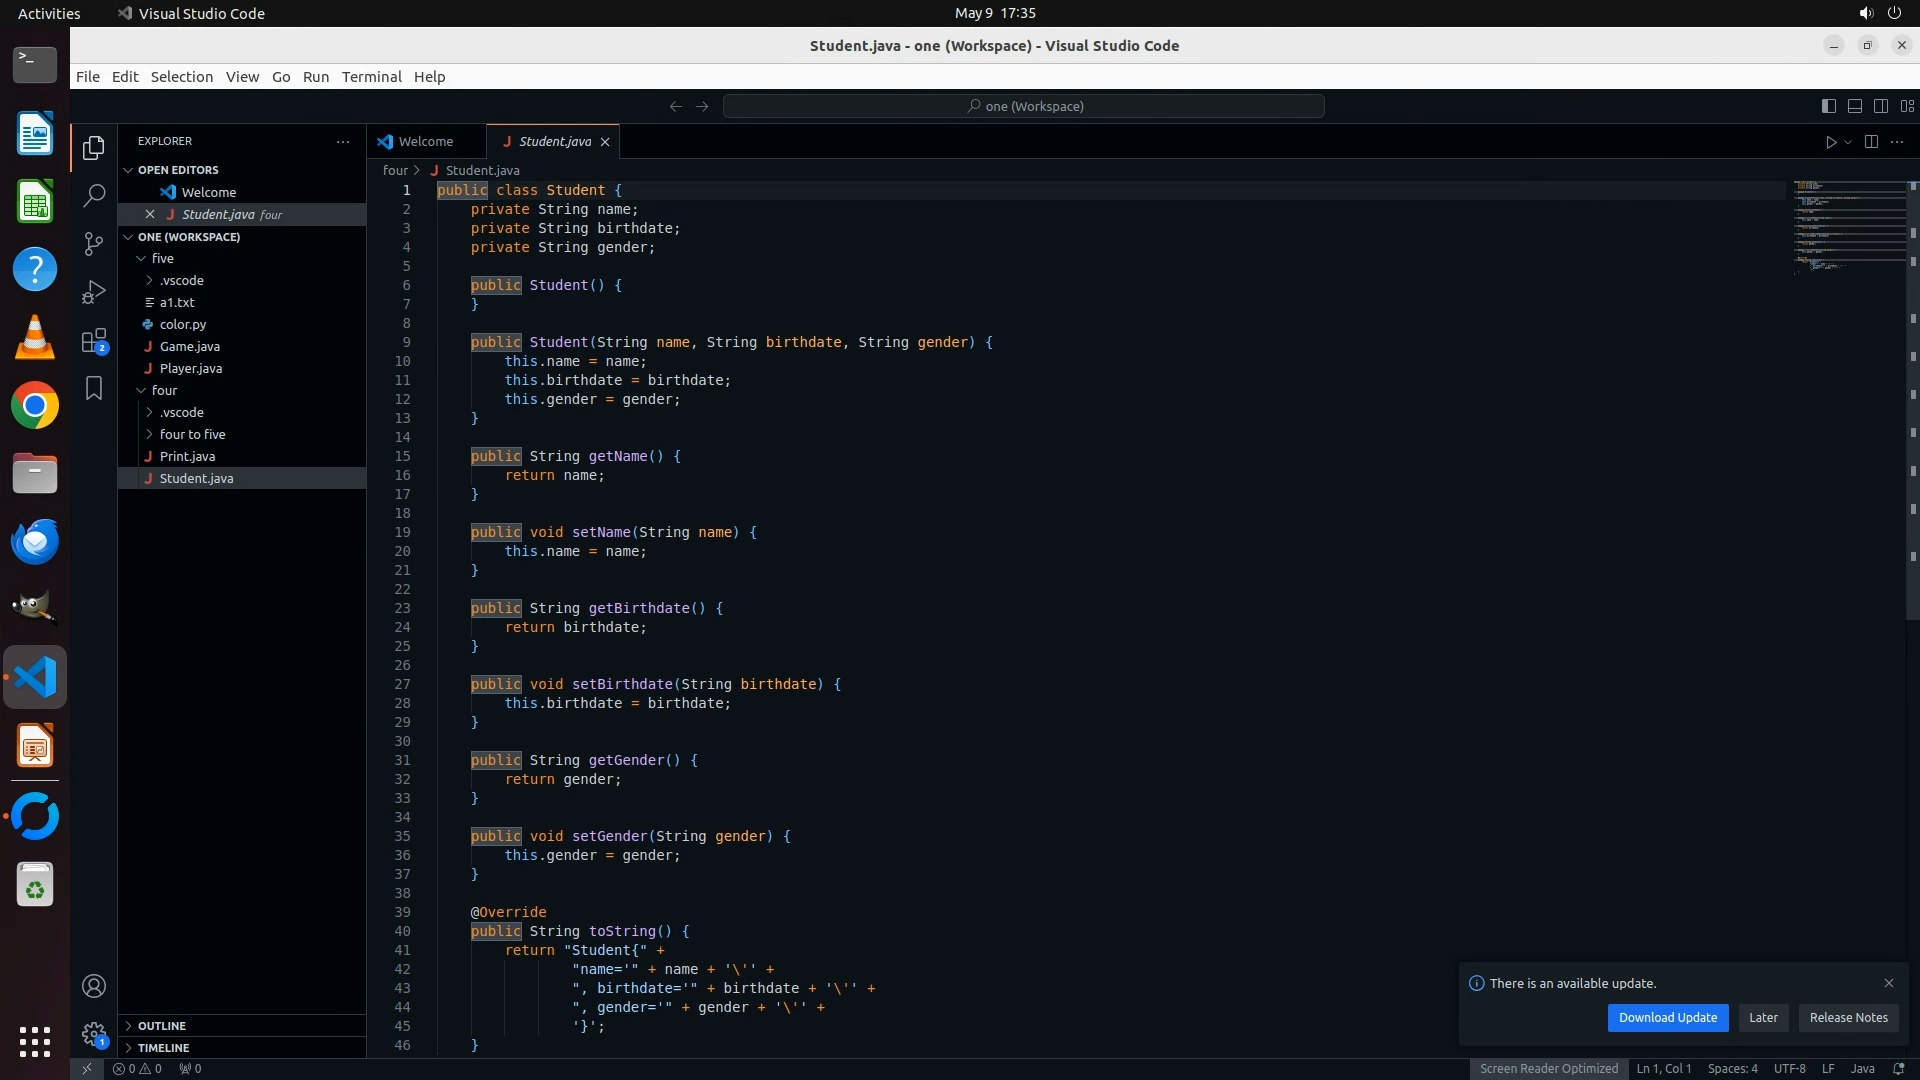The height and width of the screenshot is (1080, 1920).
Task: Switch to the Welcome tab
Action: (x=425, y=142)
